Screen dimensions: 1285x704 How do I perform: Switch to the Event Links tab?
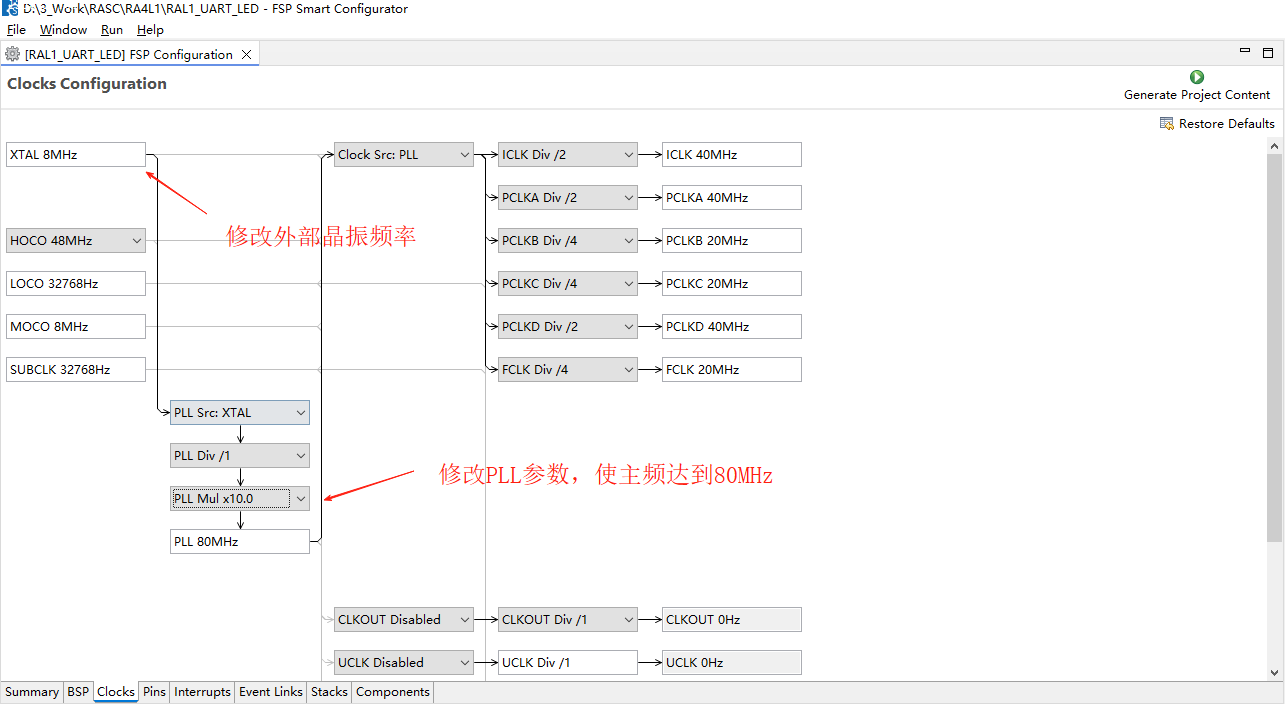point(271,692)
